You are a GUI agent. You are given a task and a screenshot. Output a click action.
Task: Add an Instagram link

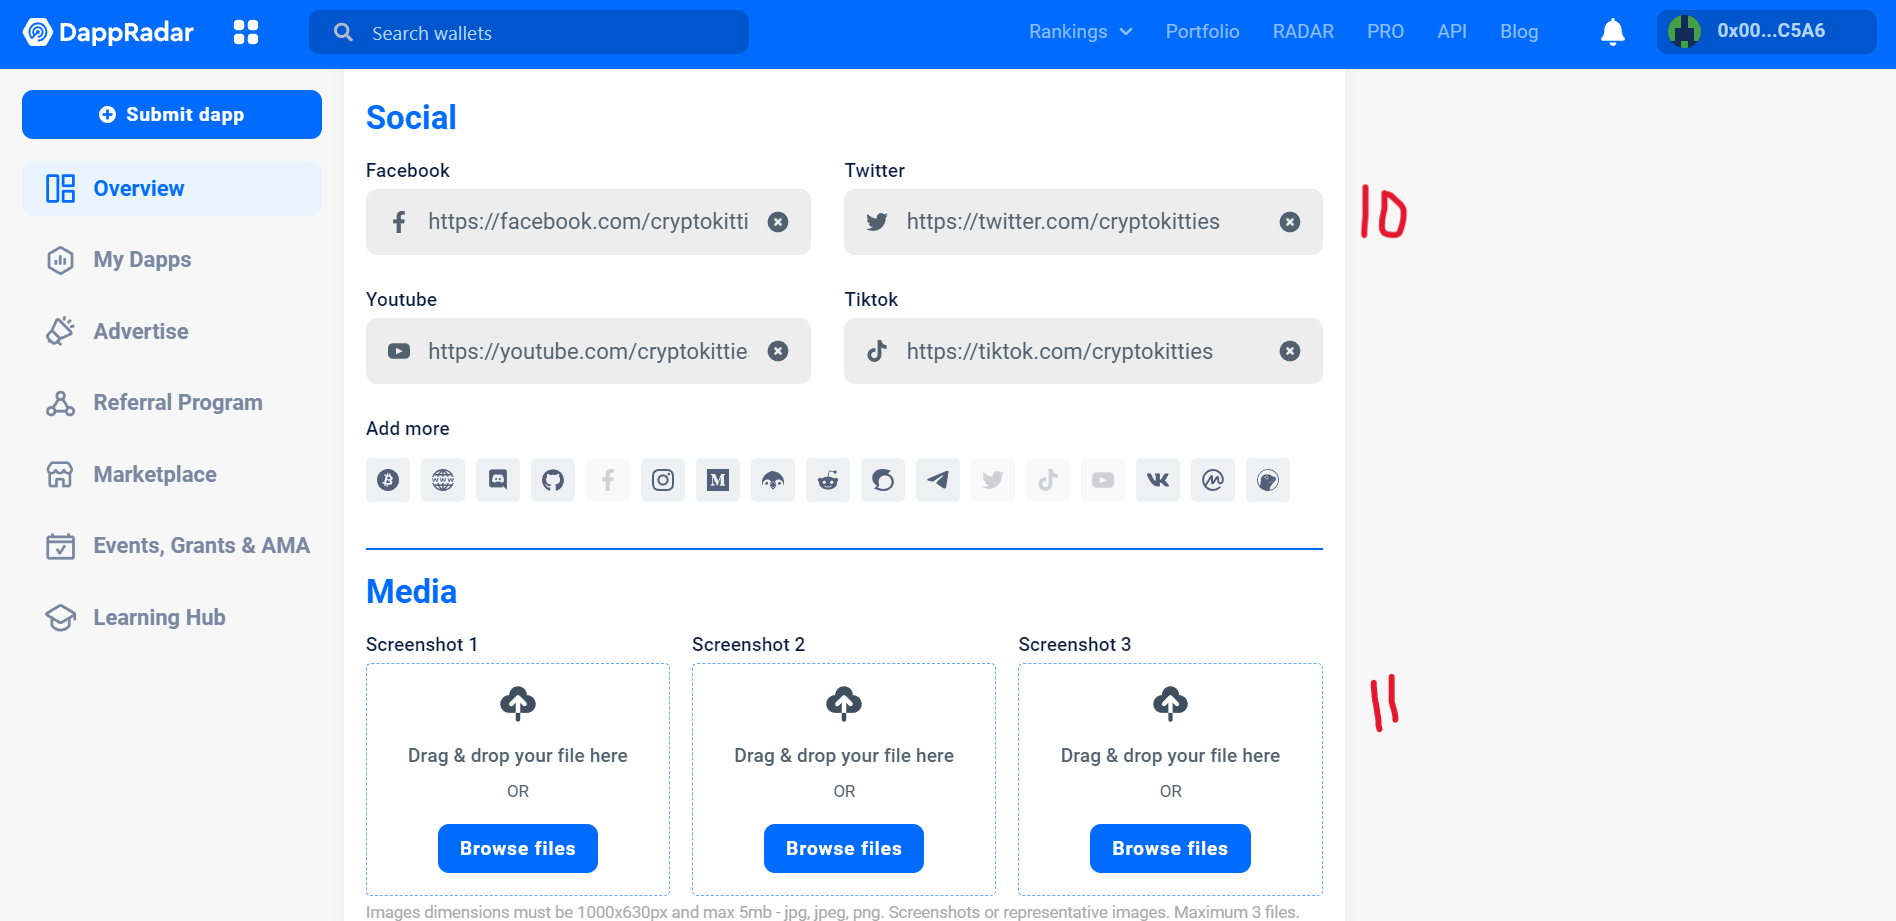[x=663, y=480]
